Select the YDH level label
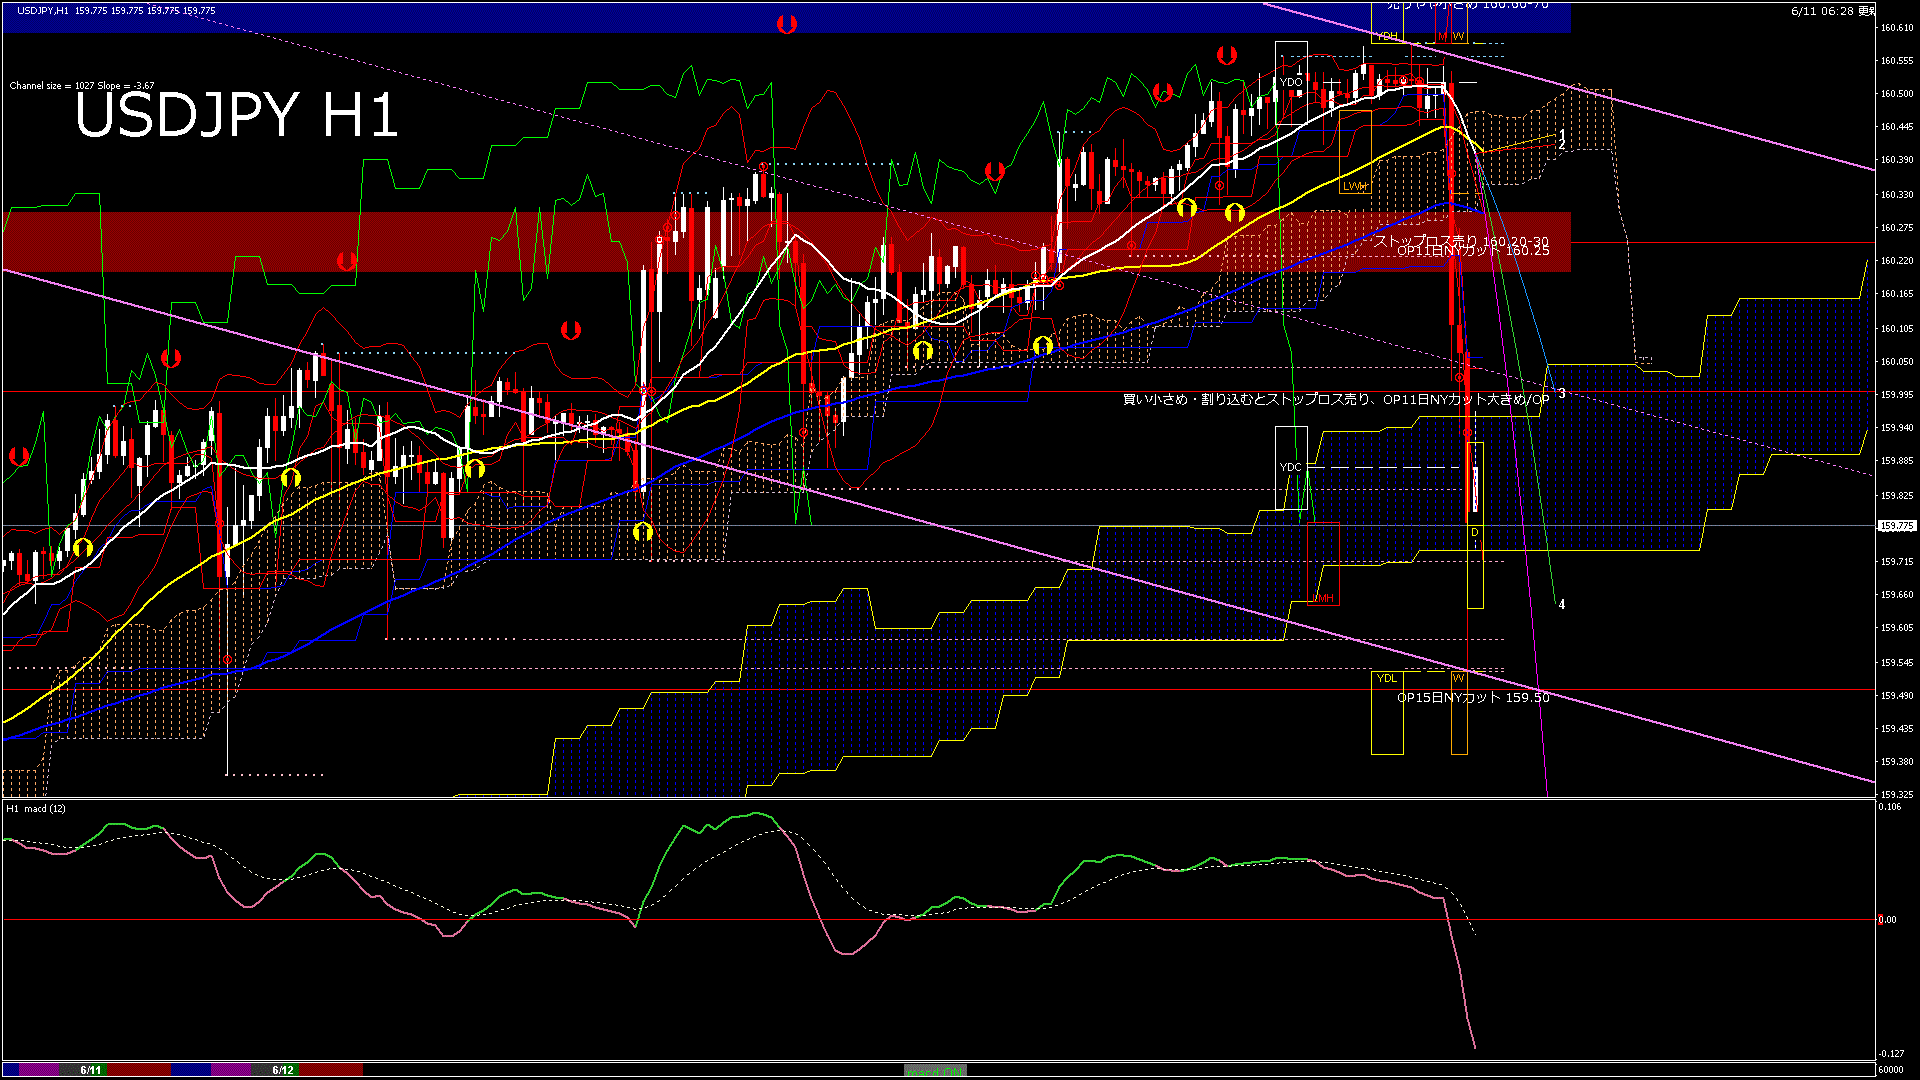 pyautogui.click(x=1387, y=36)
